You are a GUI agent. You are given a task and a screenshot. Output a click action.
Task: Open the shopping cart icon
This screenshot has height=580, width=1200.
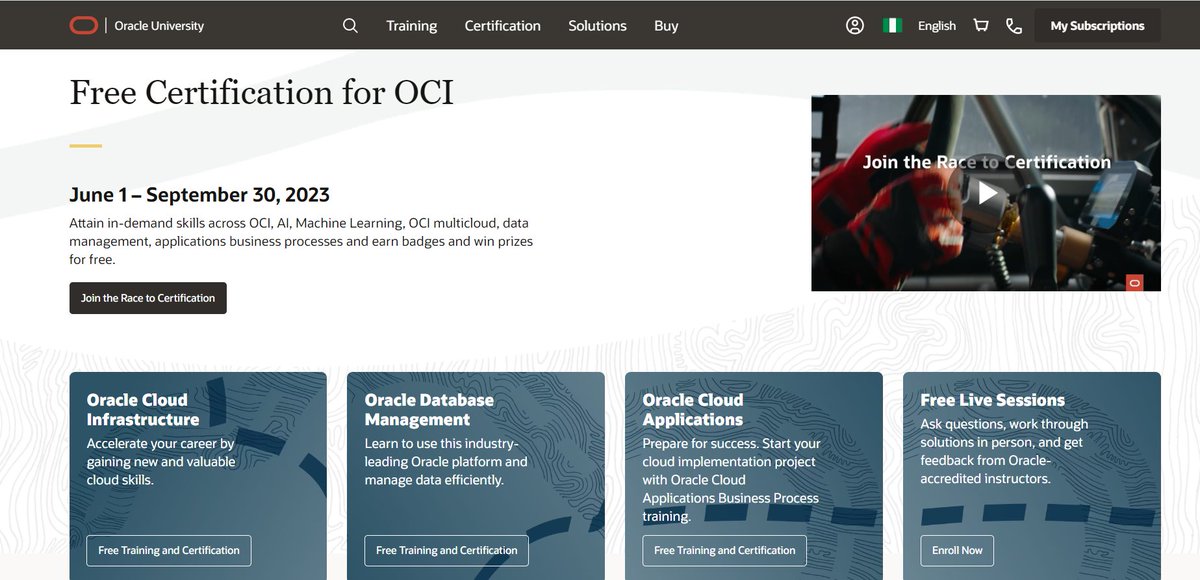click(x=981, y=25)
